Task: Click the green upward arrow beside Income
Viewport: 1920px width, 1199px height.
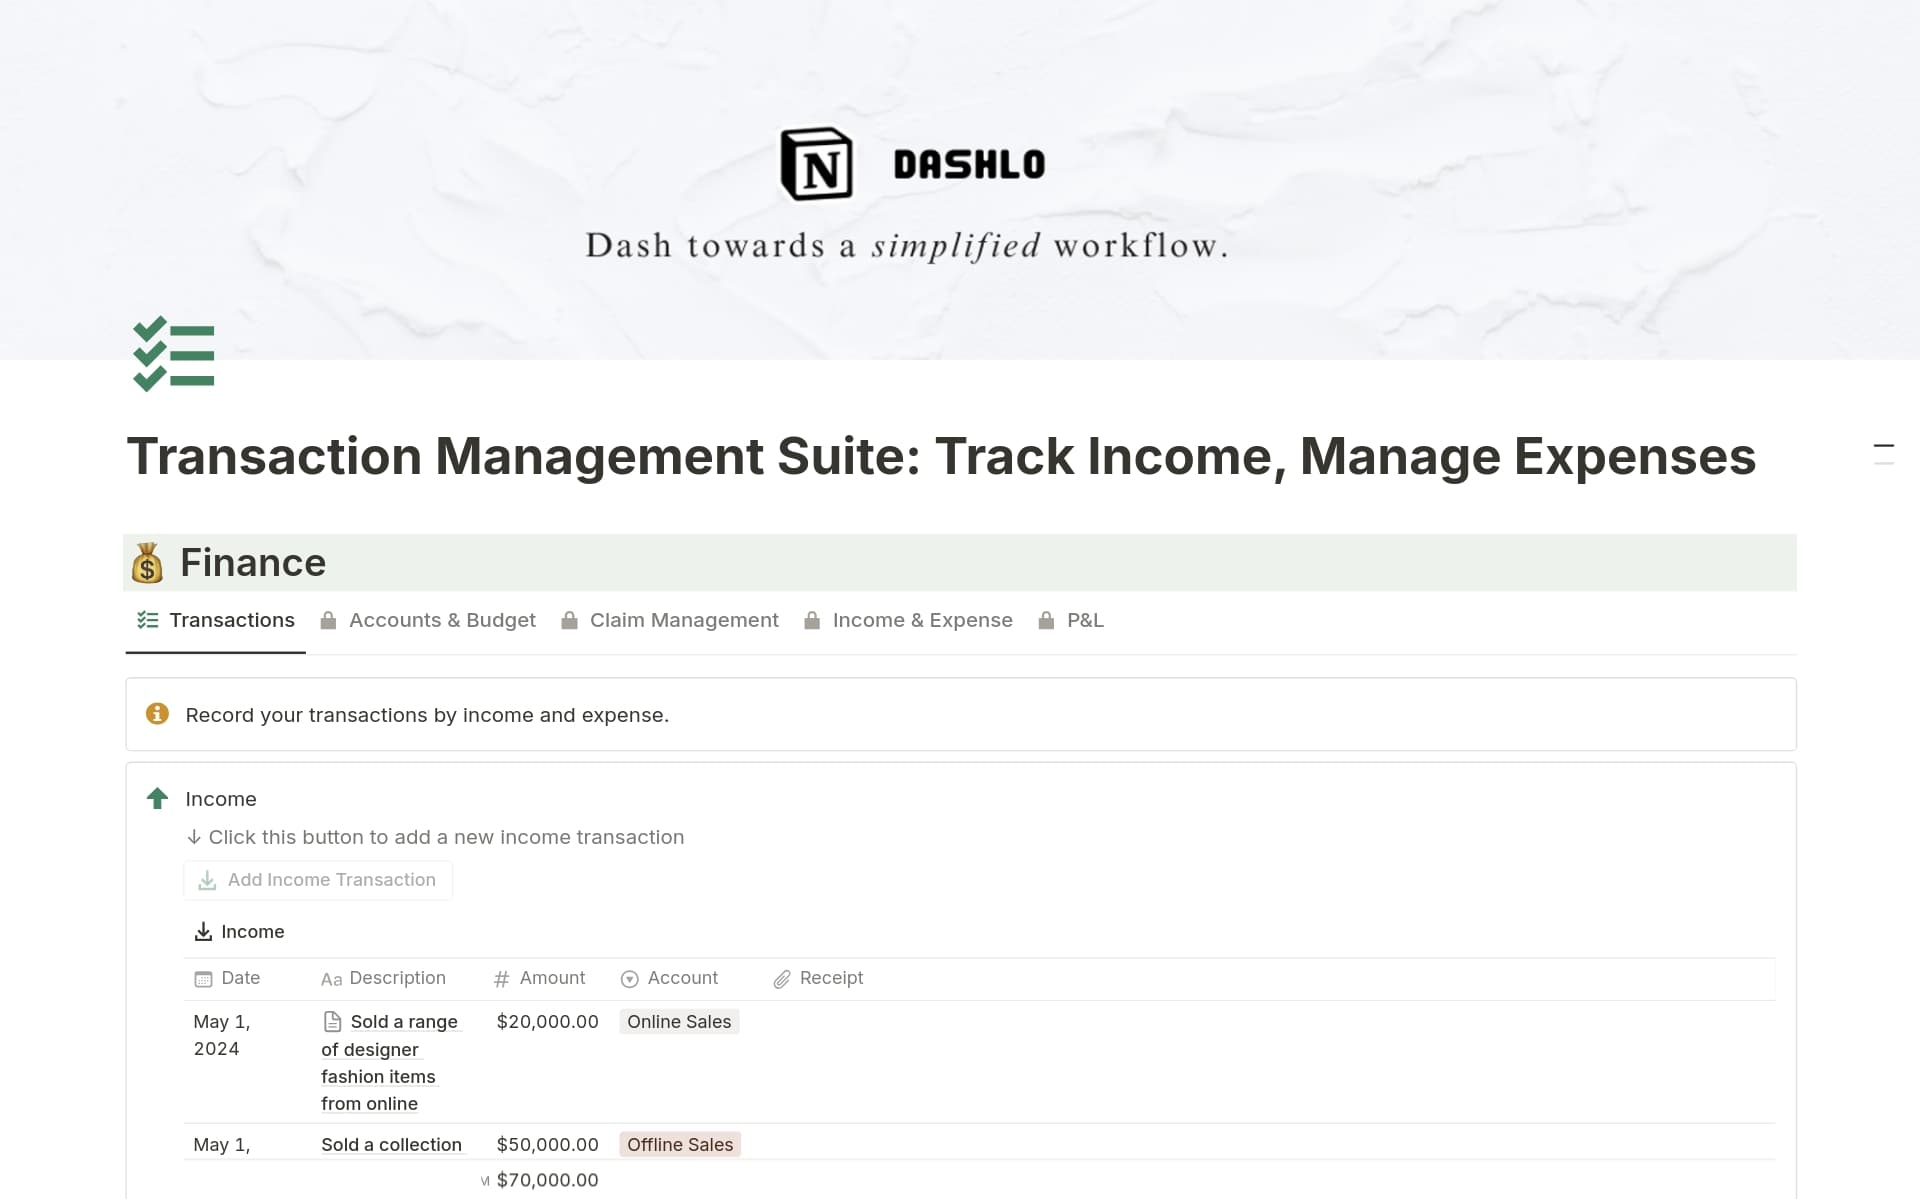Action: 157,798
